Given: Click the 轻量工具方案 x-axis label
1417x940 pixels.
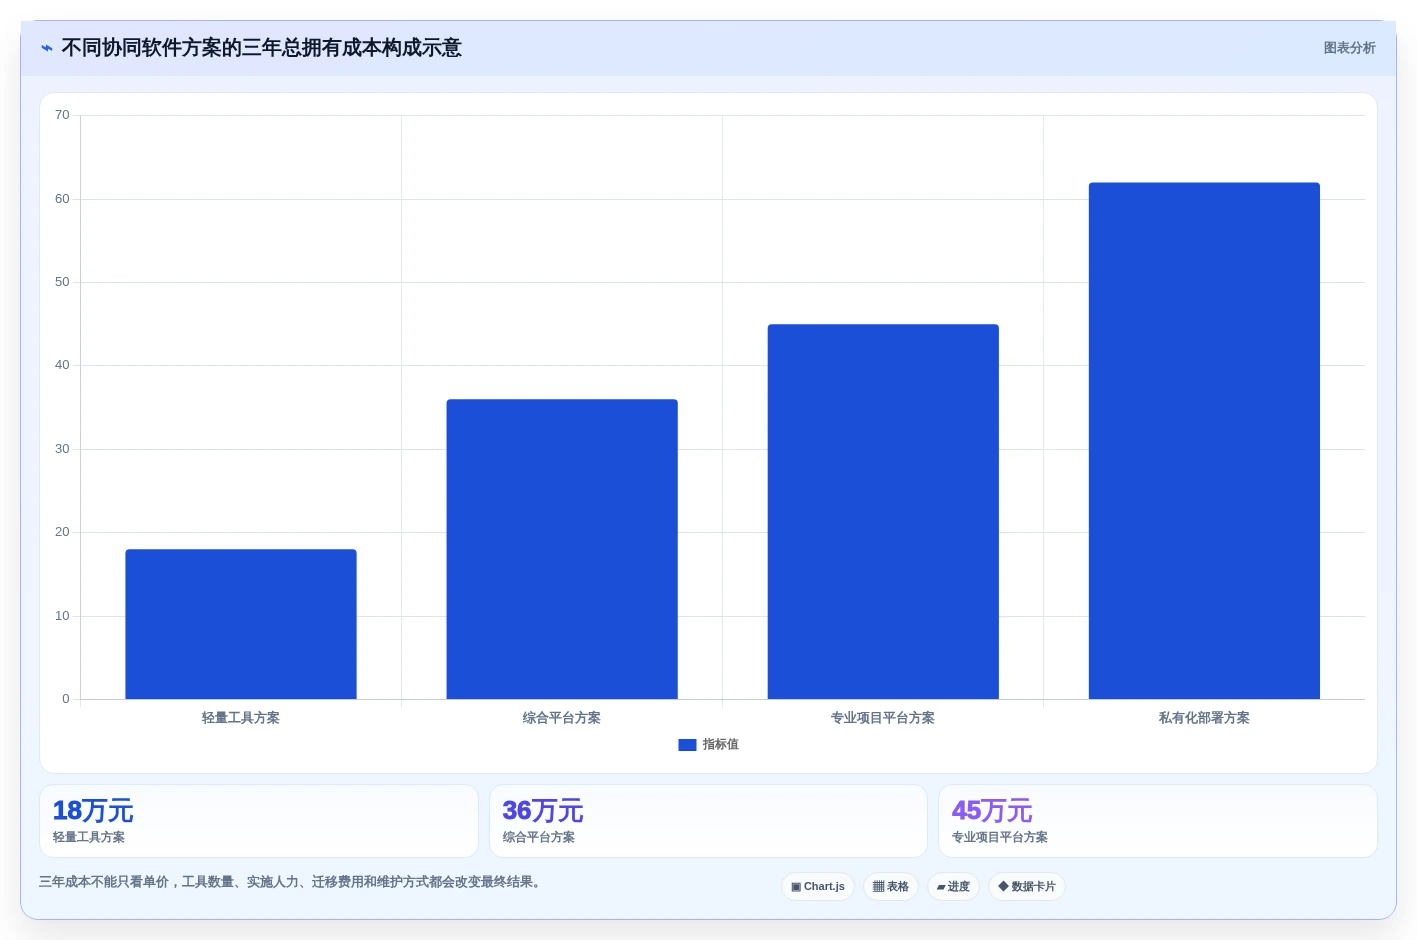Looking at the screenshot, I should (x=241, y=718).
